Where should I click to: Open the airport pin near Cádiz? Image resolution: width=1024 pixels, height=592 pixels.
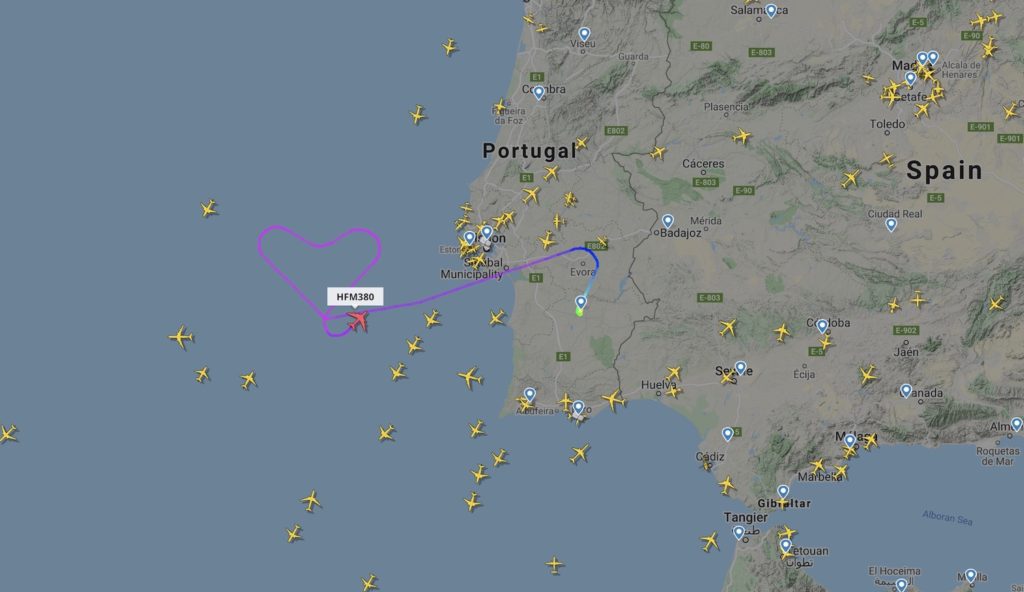point(728,434)
